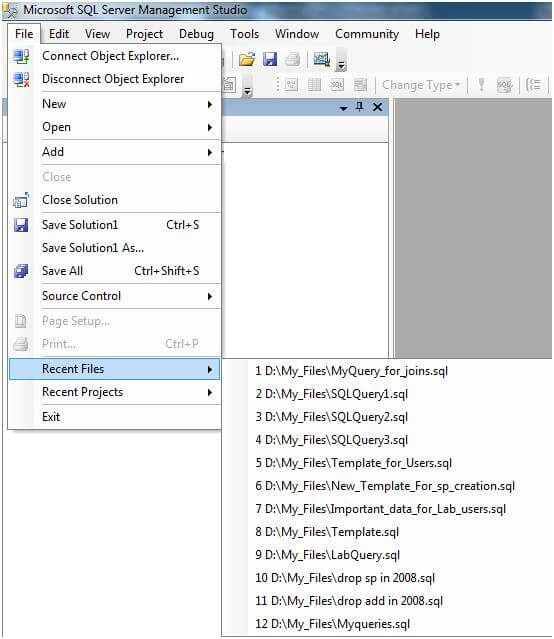Click the SQL Server Management Studio title icon

tap(10, 10)
